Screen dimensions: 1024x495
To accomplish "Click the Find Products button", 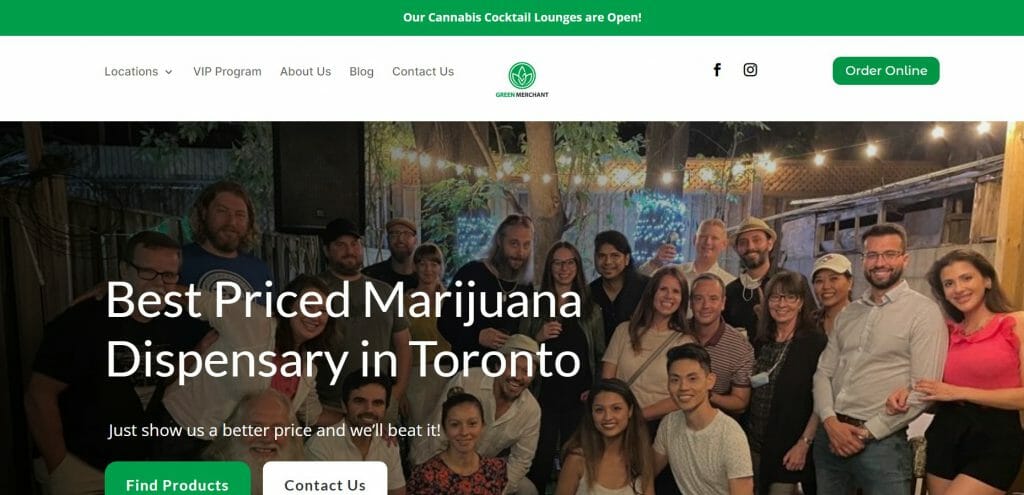I will point(178,482).
